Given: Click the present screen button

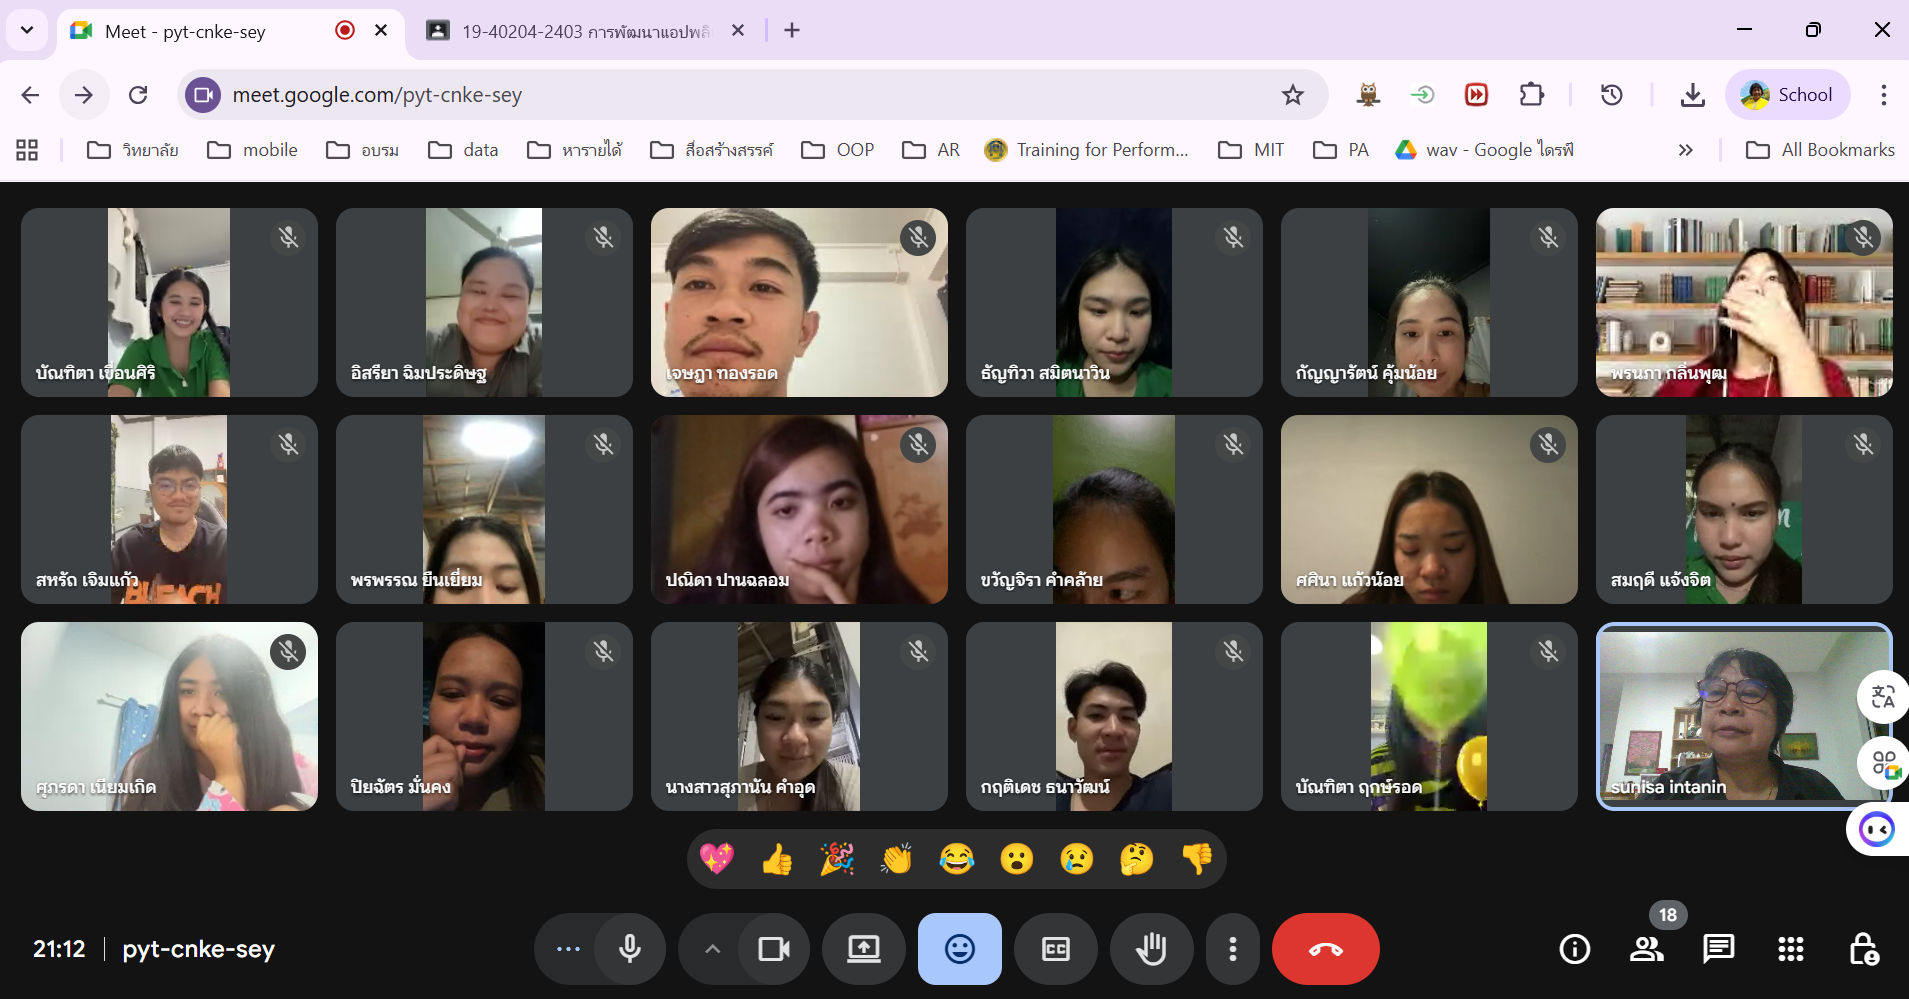Looking at the screenshot, I should coord(863,949).
